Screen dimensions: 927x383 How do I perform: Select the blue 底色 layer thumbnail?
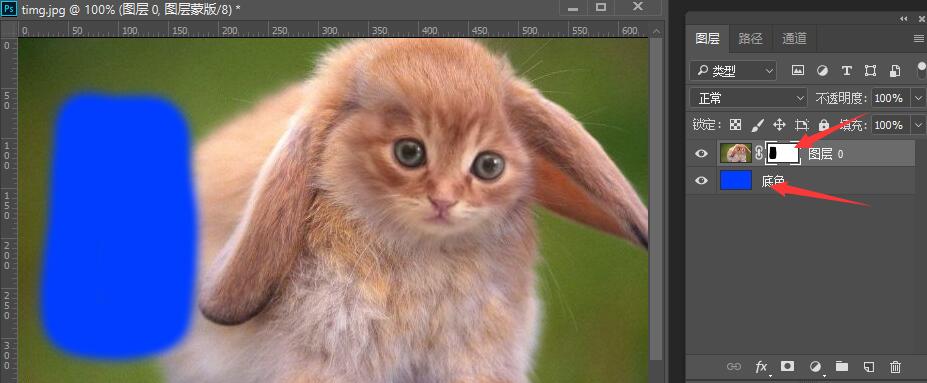tap(736, 180)
